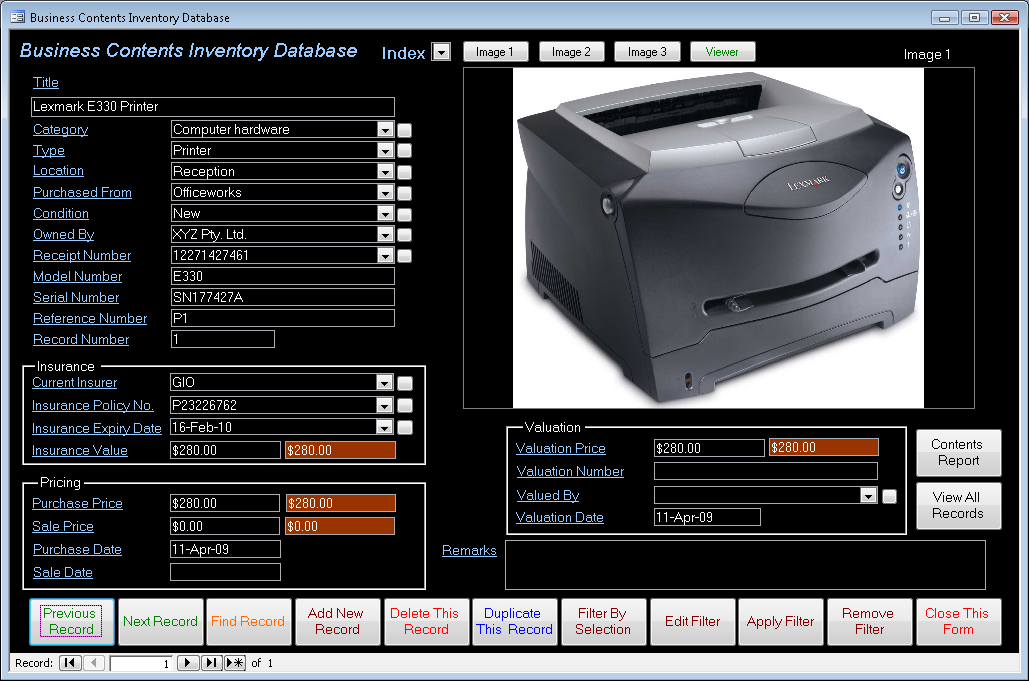The height and width of the screenshot is (681, 1029).
Task: Click Model Number field containing E330
Action: 283,276
